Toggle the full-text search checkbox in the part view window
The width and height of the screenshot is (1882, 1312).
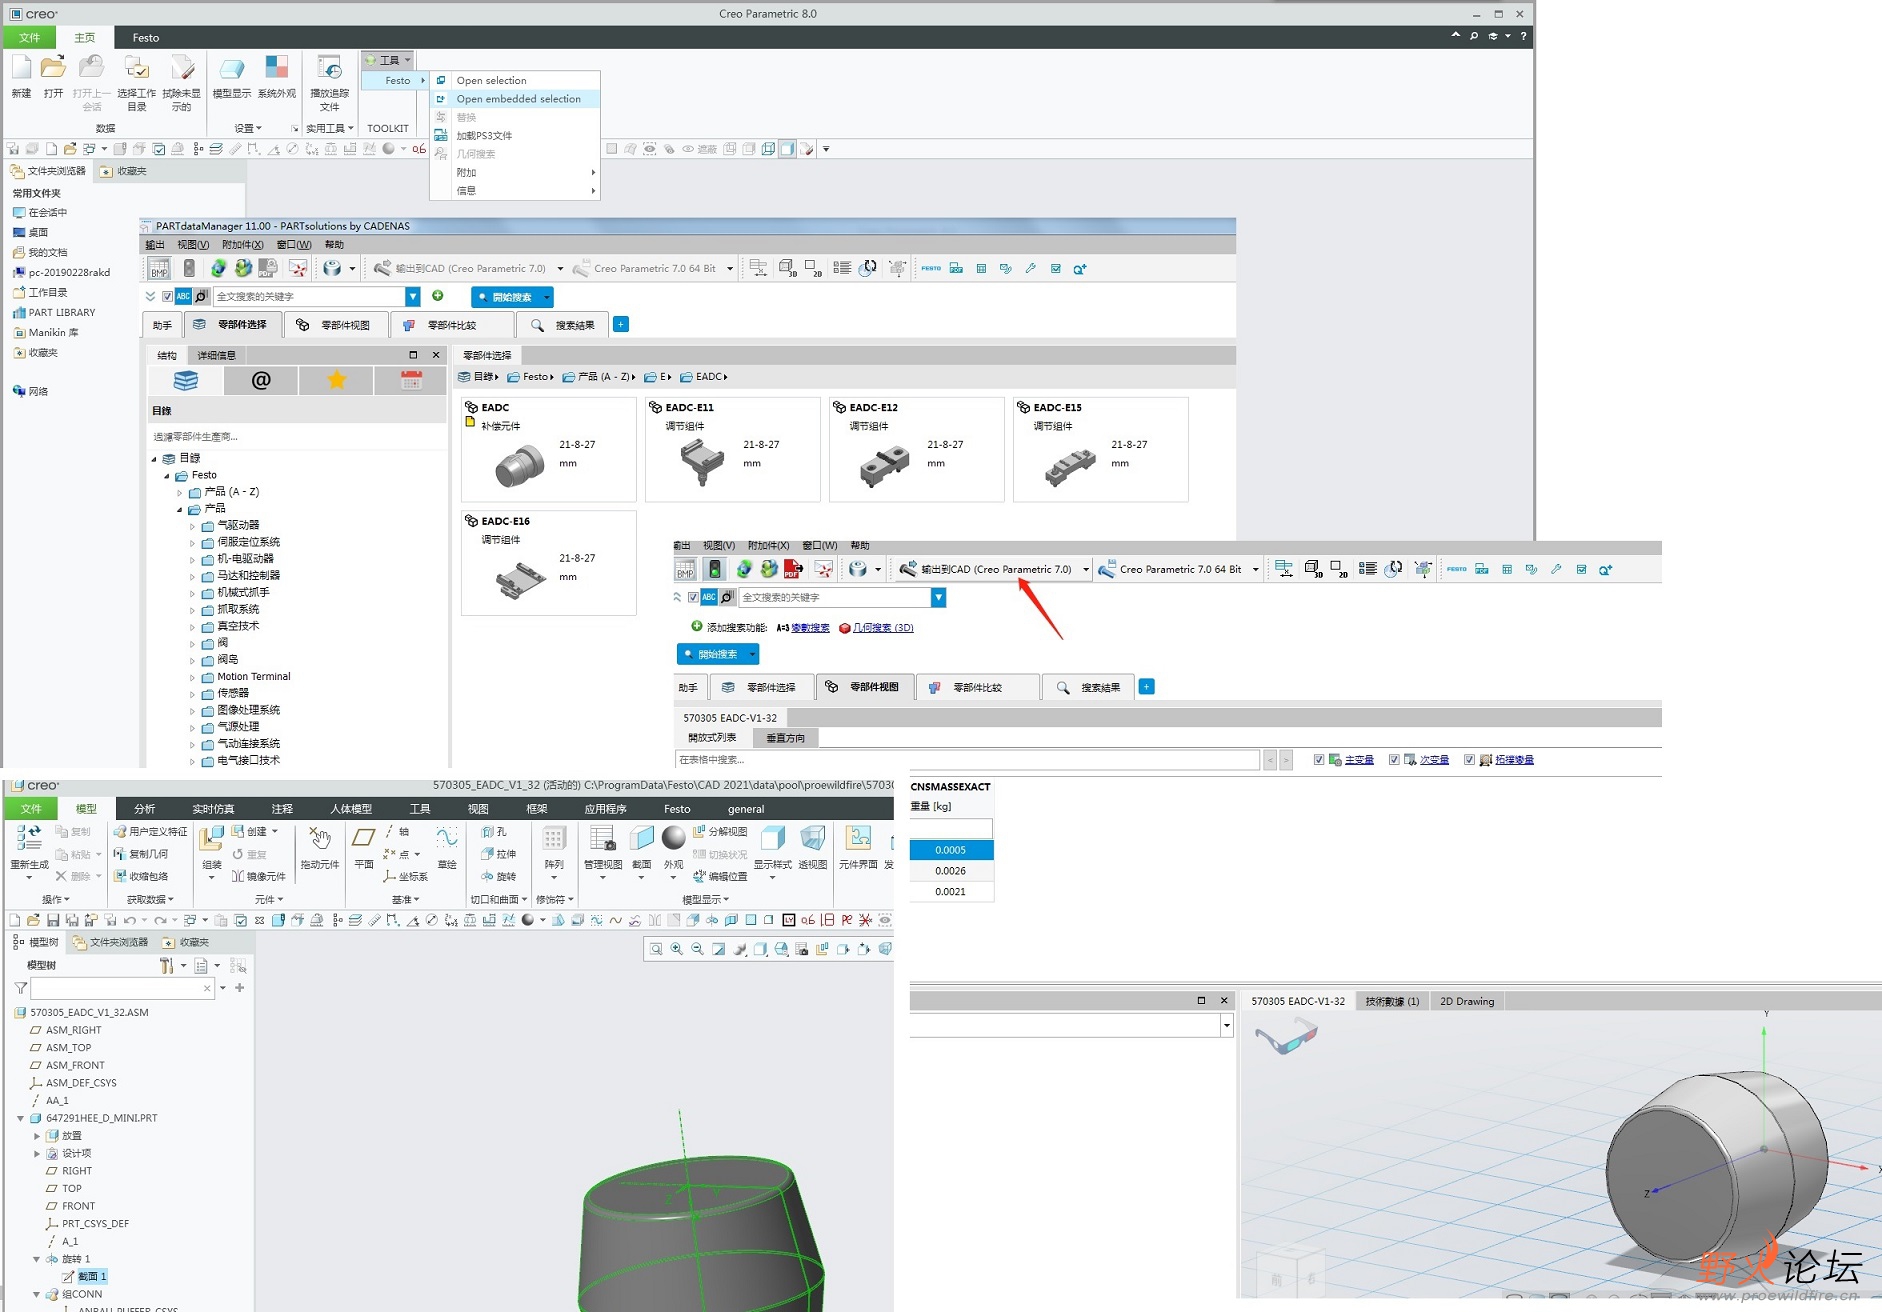(693, 597)
